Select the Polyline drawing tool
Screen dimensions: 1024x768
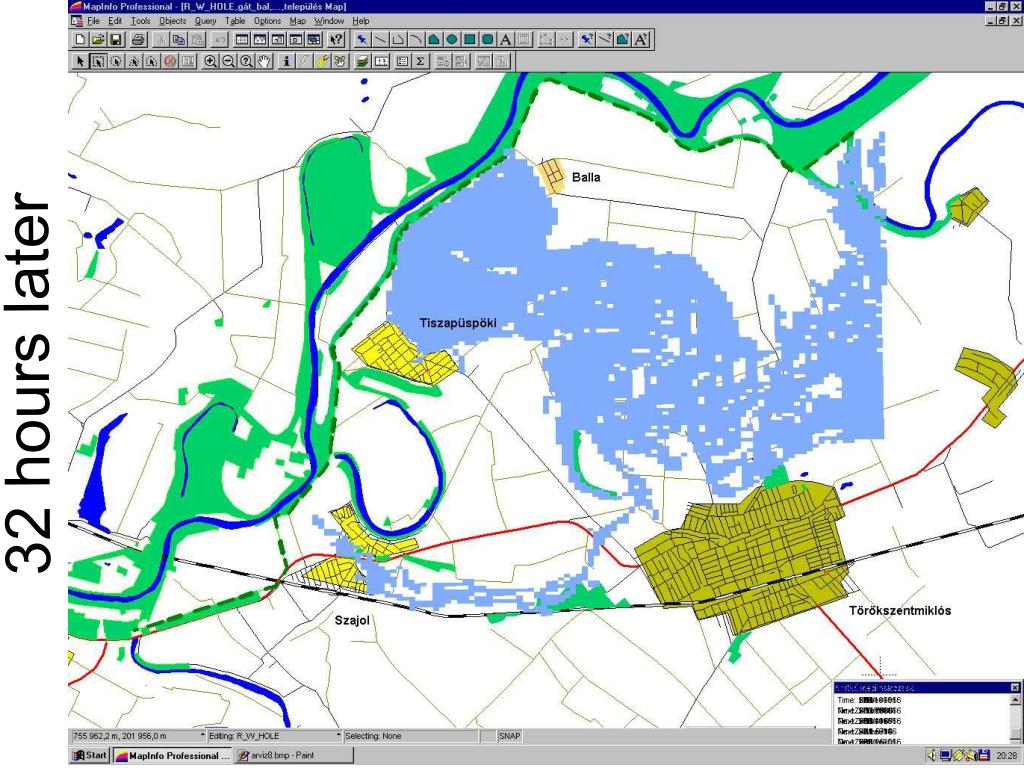coord(398,40)
